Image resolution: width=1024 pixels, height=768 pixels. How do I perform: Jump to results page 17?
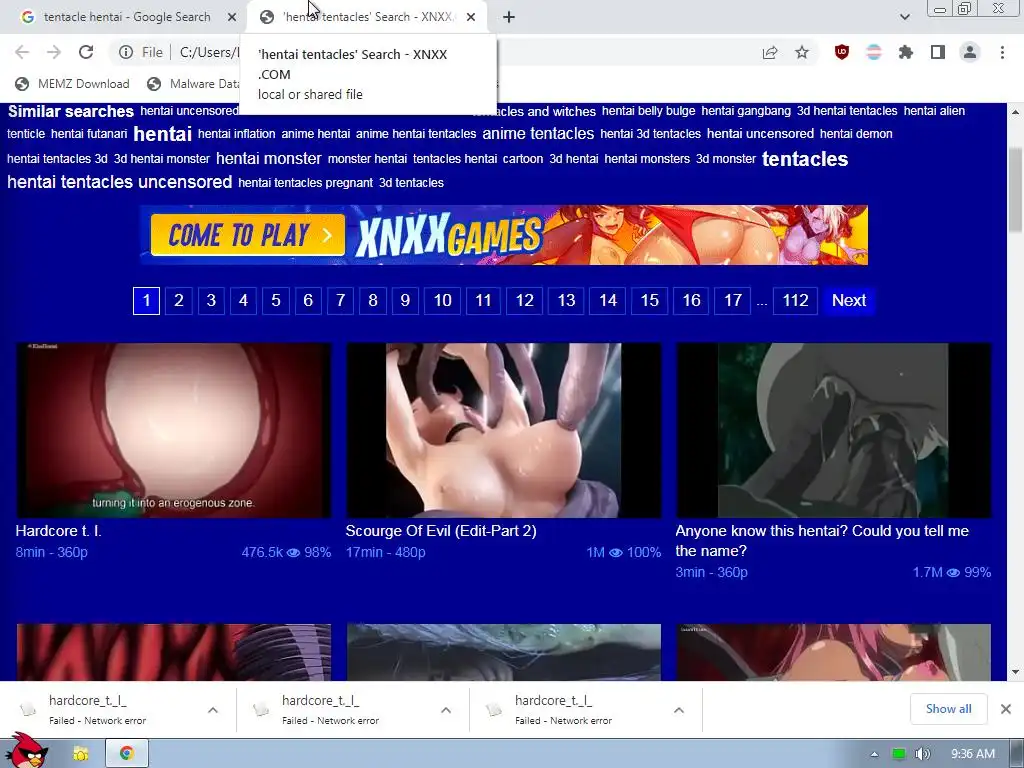(733, 300)
